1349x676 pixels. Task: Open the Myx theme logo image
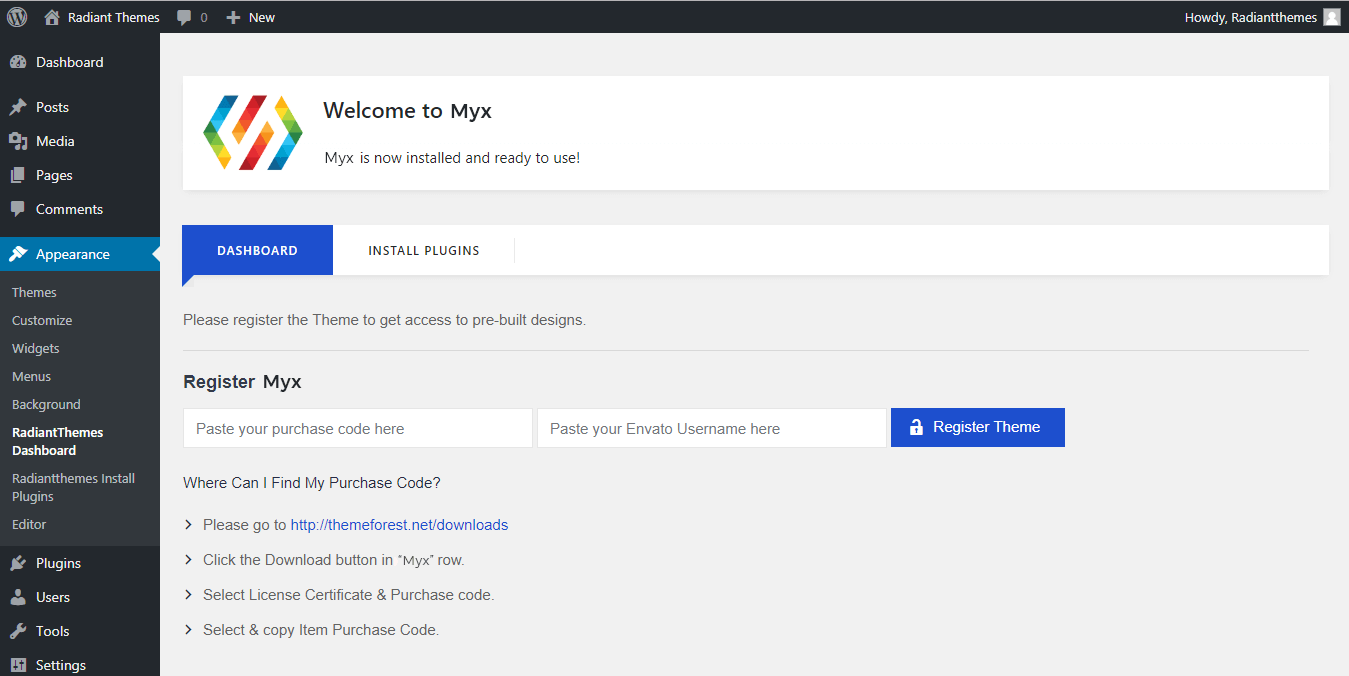tap(252, 133)
